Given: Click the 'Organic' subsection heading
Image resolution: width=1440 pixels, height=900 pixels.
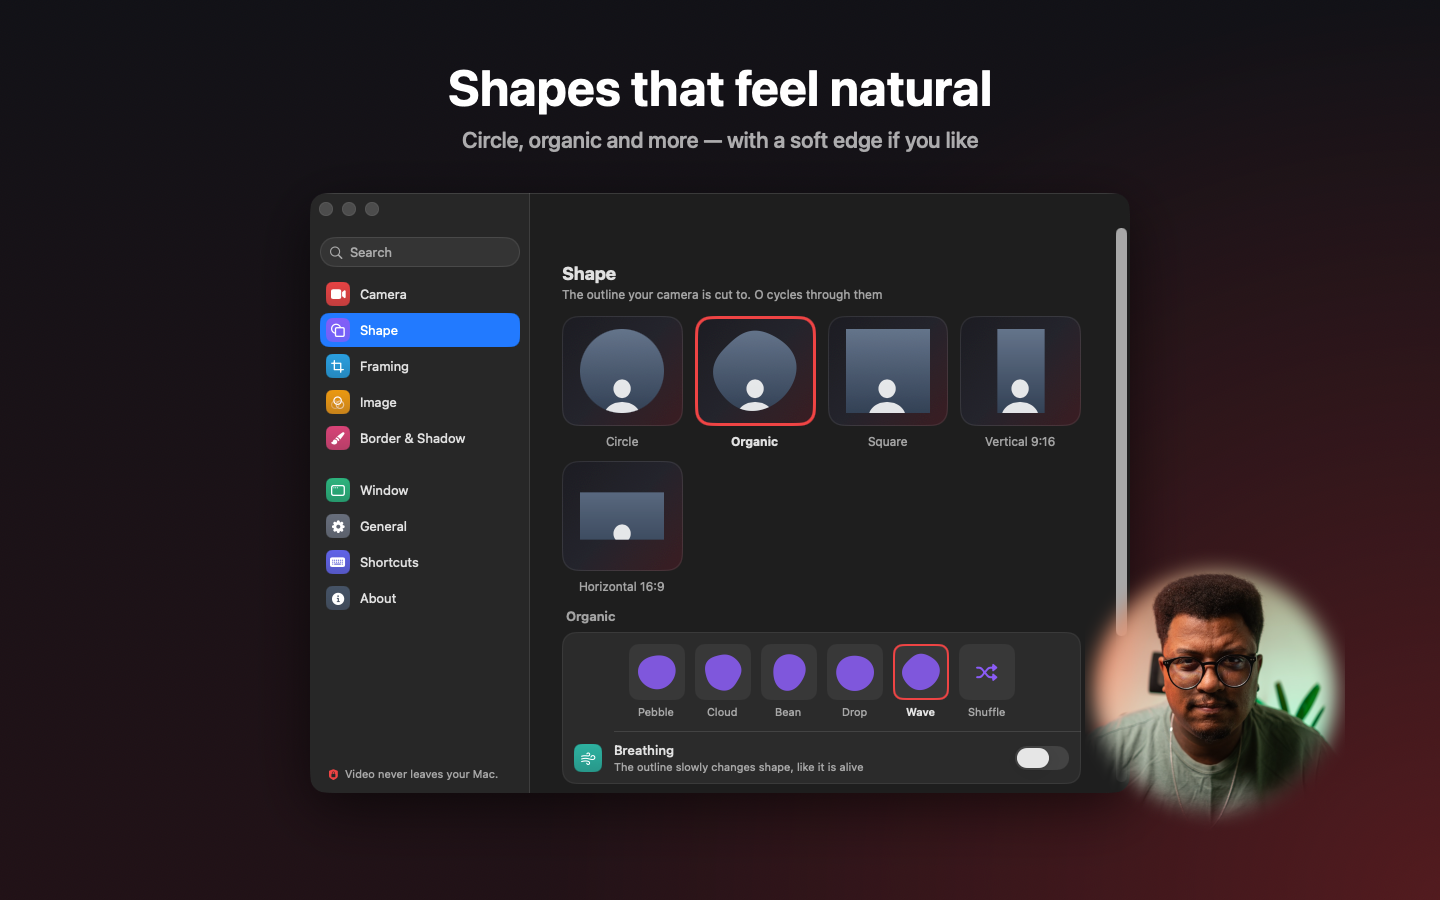Looking at the screenshot, I should coord(591,616).
